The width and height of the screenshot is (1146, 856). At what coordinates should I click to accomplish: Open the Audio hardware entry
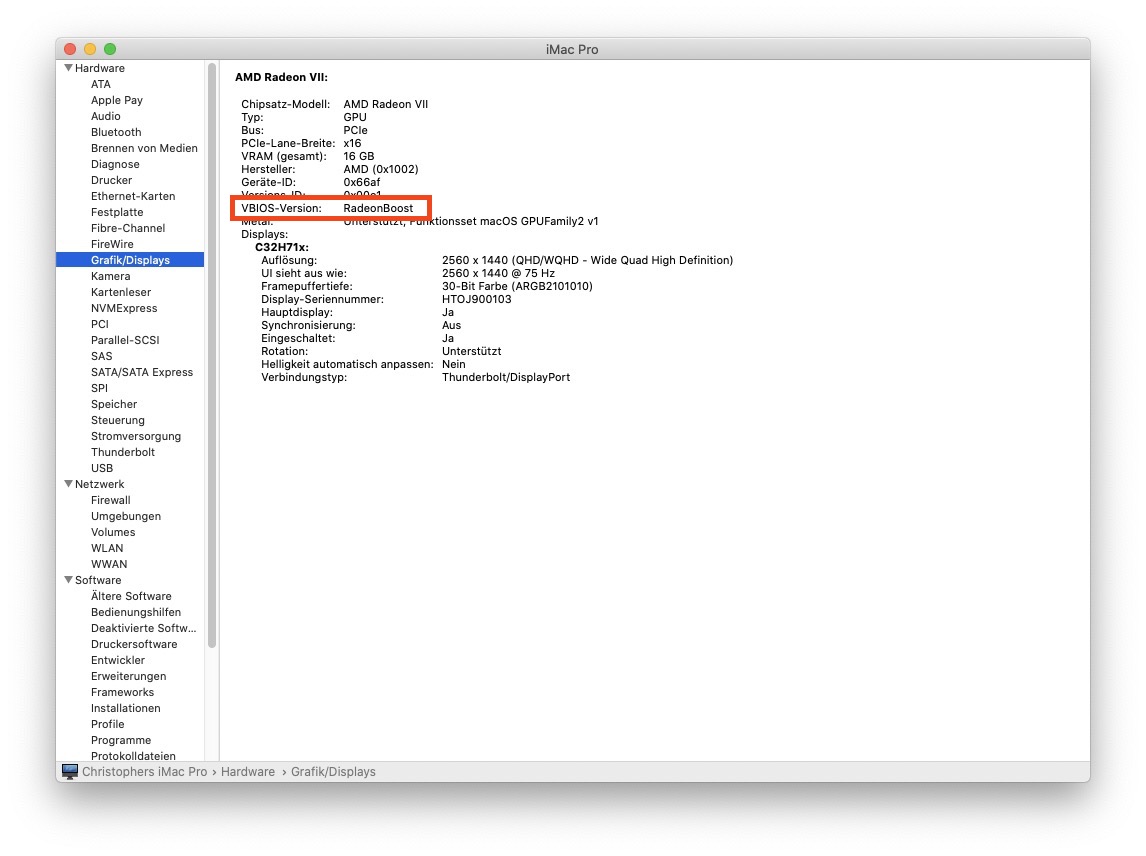tap(106, 116)
